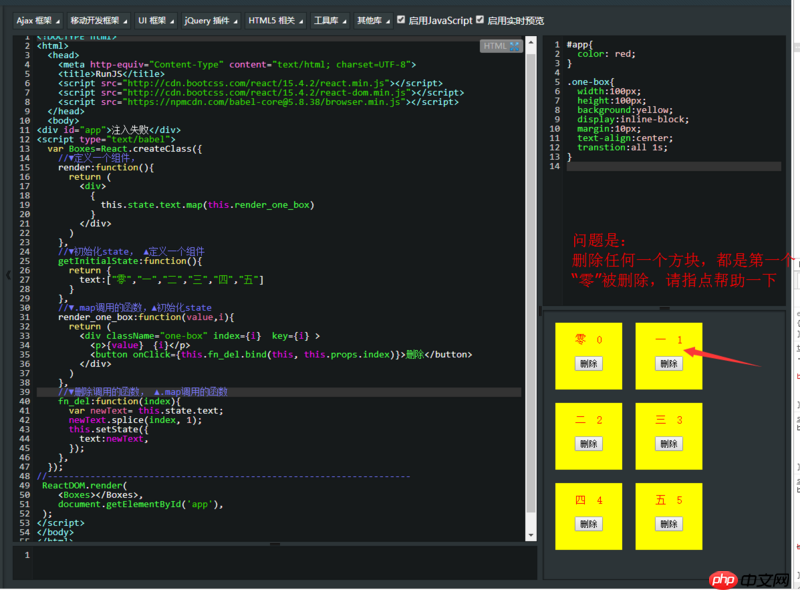The width and height of the screenshot is (800, 600).
Task: Click the 'render_one_box:function(value,i){' line
Action: coord(146,317)
